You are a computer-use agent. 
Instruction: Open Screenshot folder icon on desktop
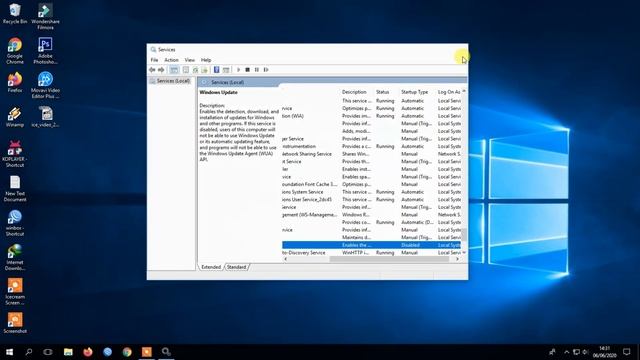(15, 323)
